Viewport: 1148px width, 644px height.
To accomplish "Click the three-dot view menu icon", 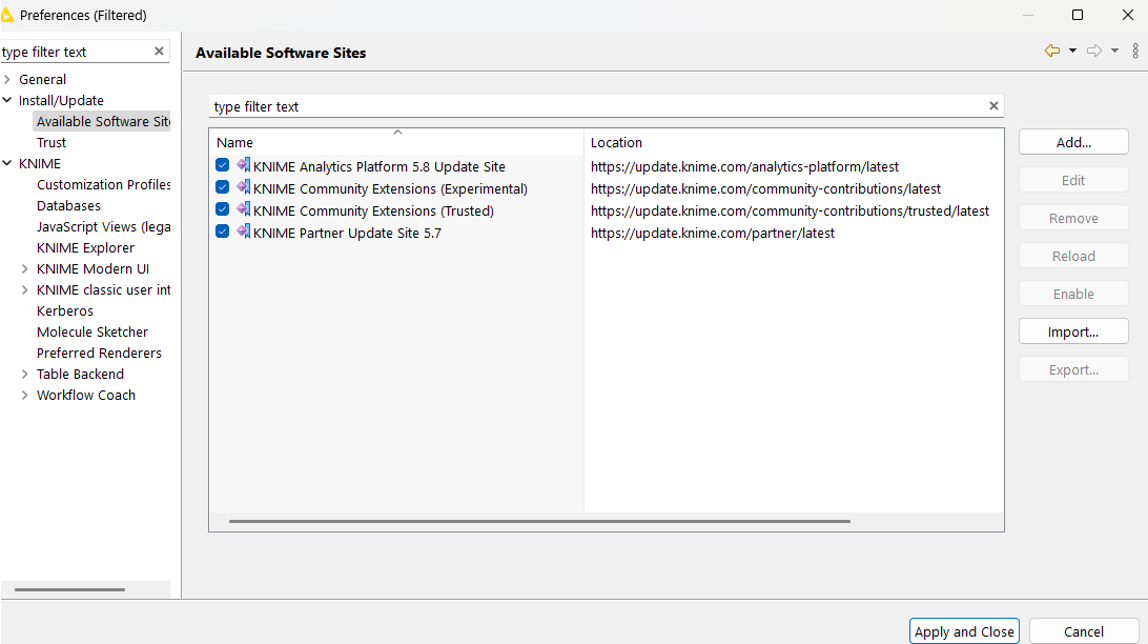I will pos(1135,51).
